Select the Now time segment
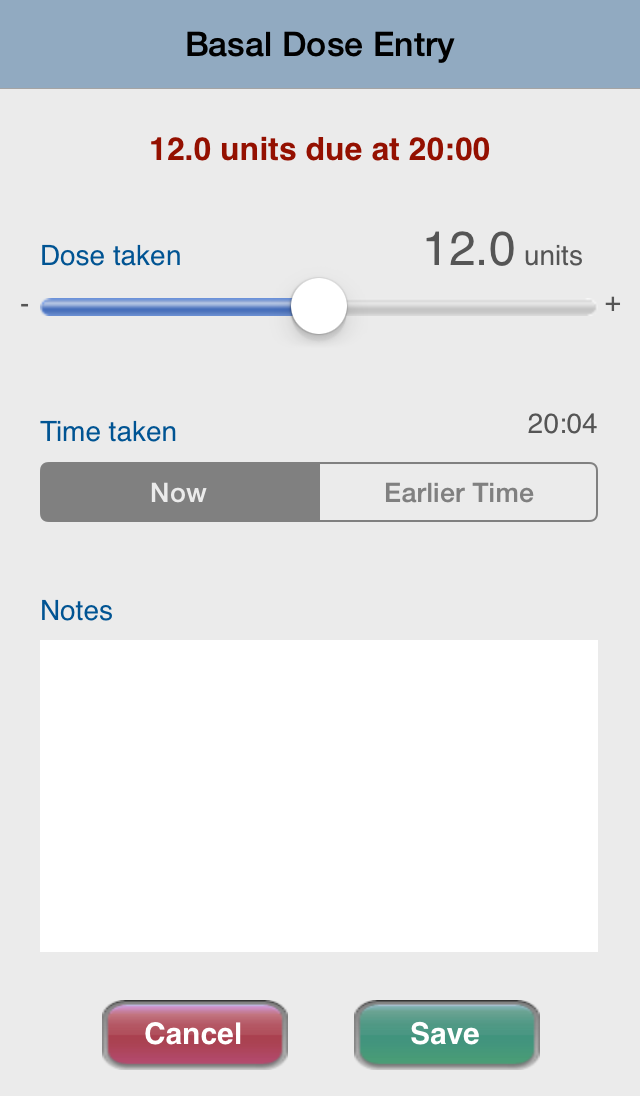The height and width of the screenshot is (1096, 640). click(180, 492)
